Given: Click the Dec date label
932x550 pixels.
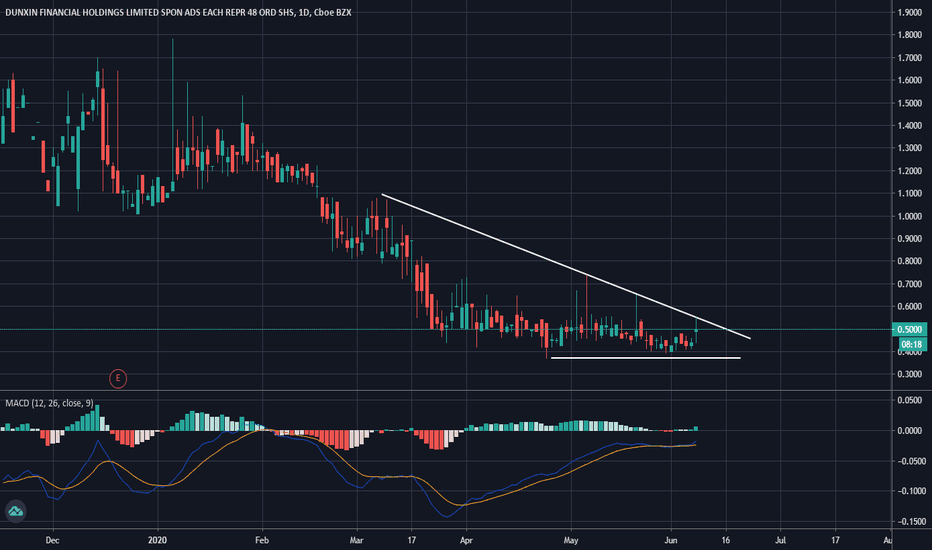Looking at the screenshot, I should tap(52, 540).
